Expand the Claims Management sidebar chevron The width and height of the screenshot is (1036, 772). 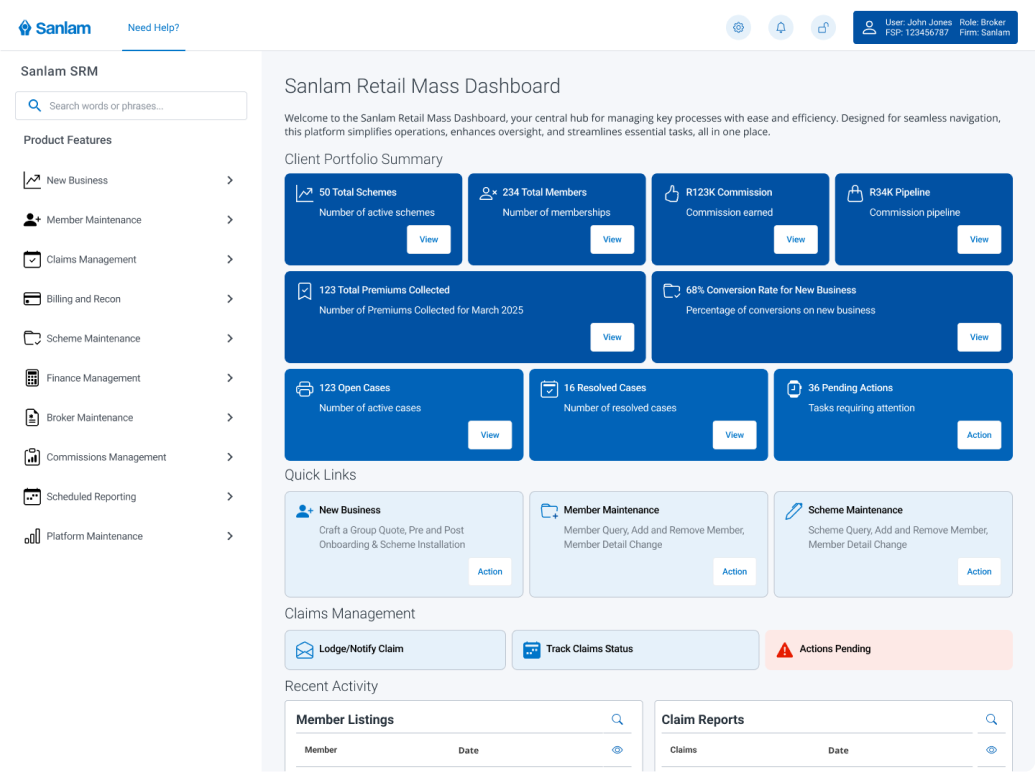(230, 259)
